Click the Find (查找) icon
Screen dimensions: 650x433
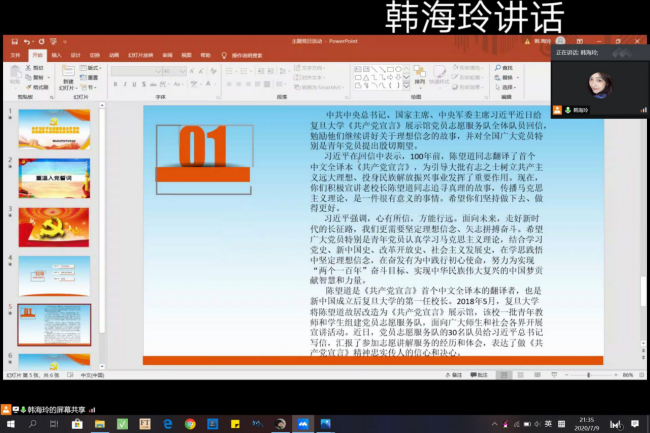505,67
